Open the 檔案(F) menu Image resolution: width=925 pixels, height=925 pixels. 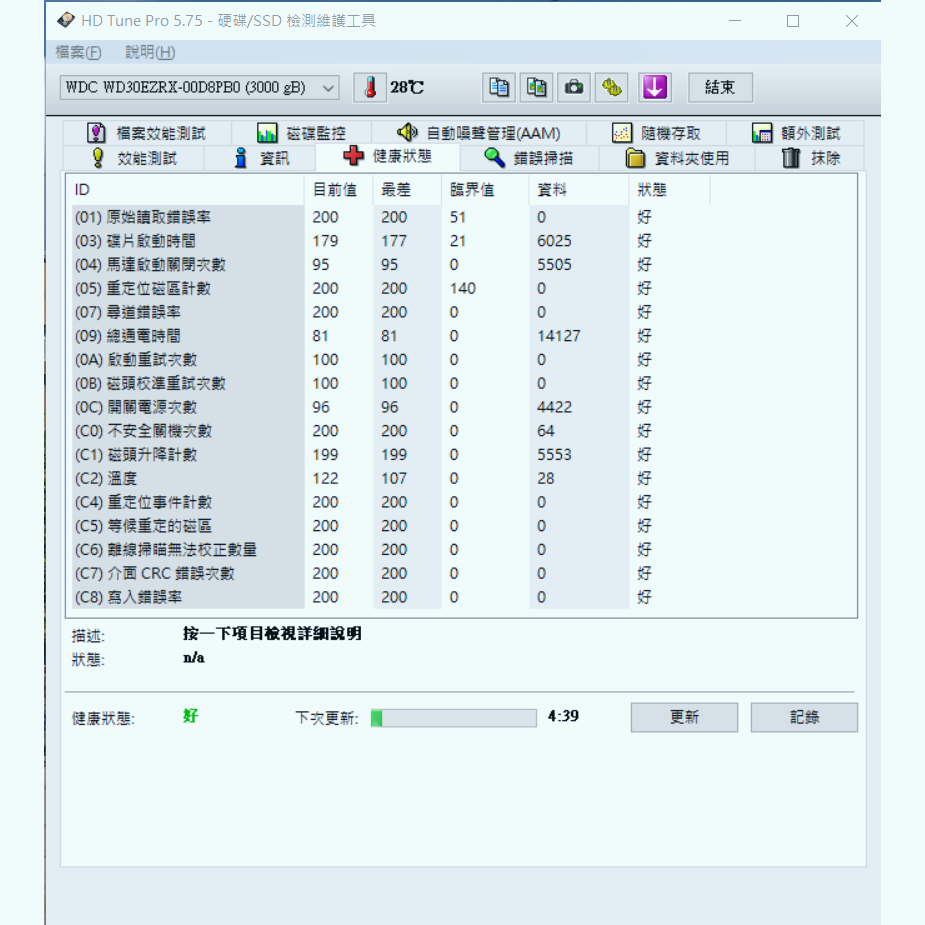pyautogui.click(x=77, y=52)
